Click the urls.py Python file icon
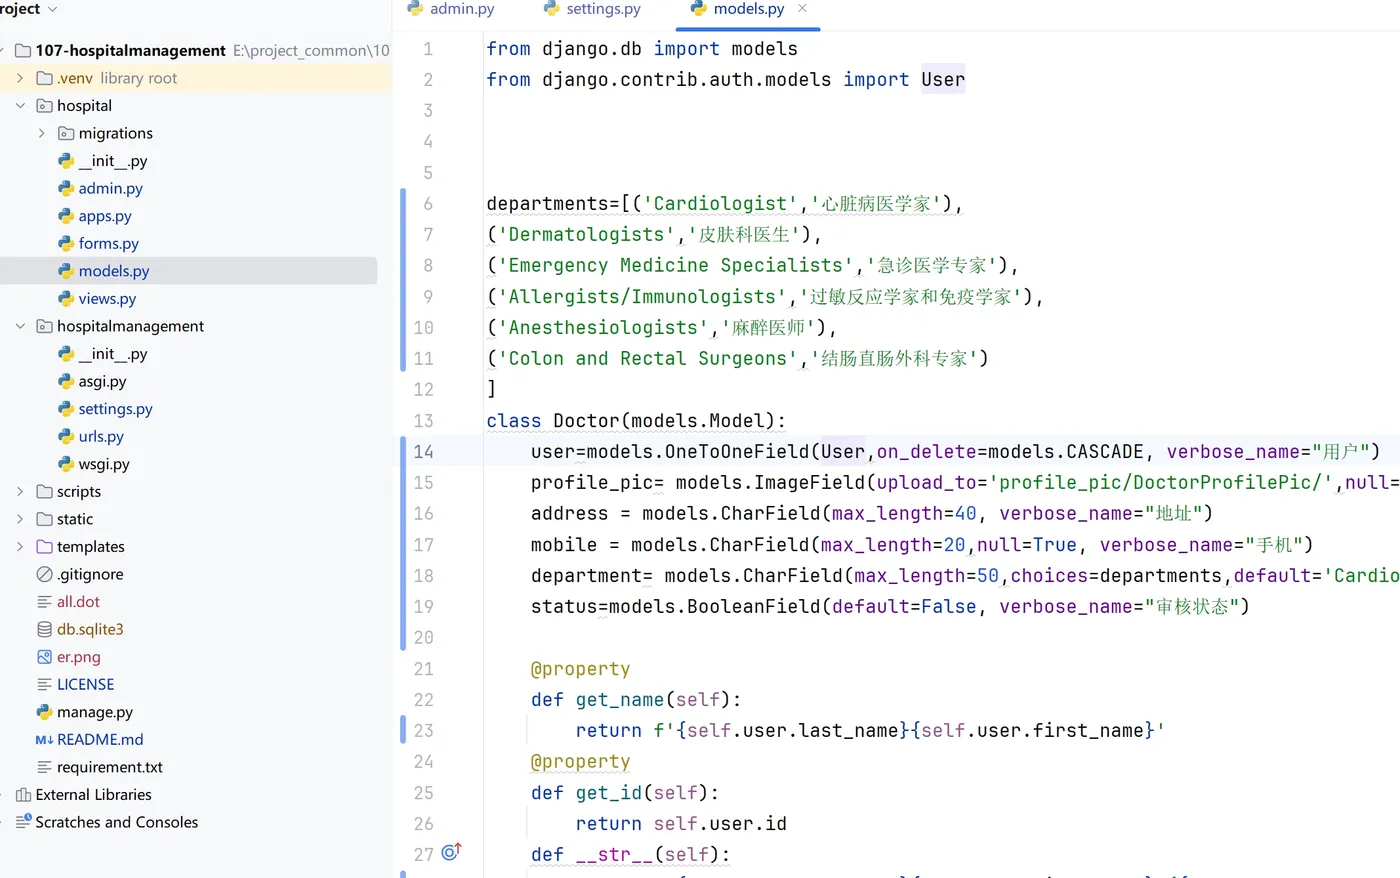 click(66, 436)
